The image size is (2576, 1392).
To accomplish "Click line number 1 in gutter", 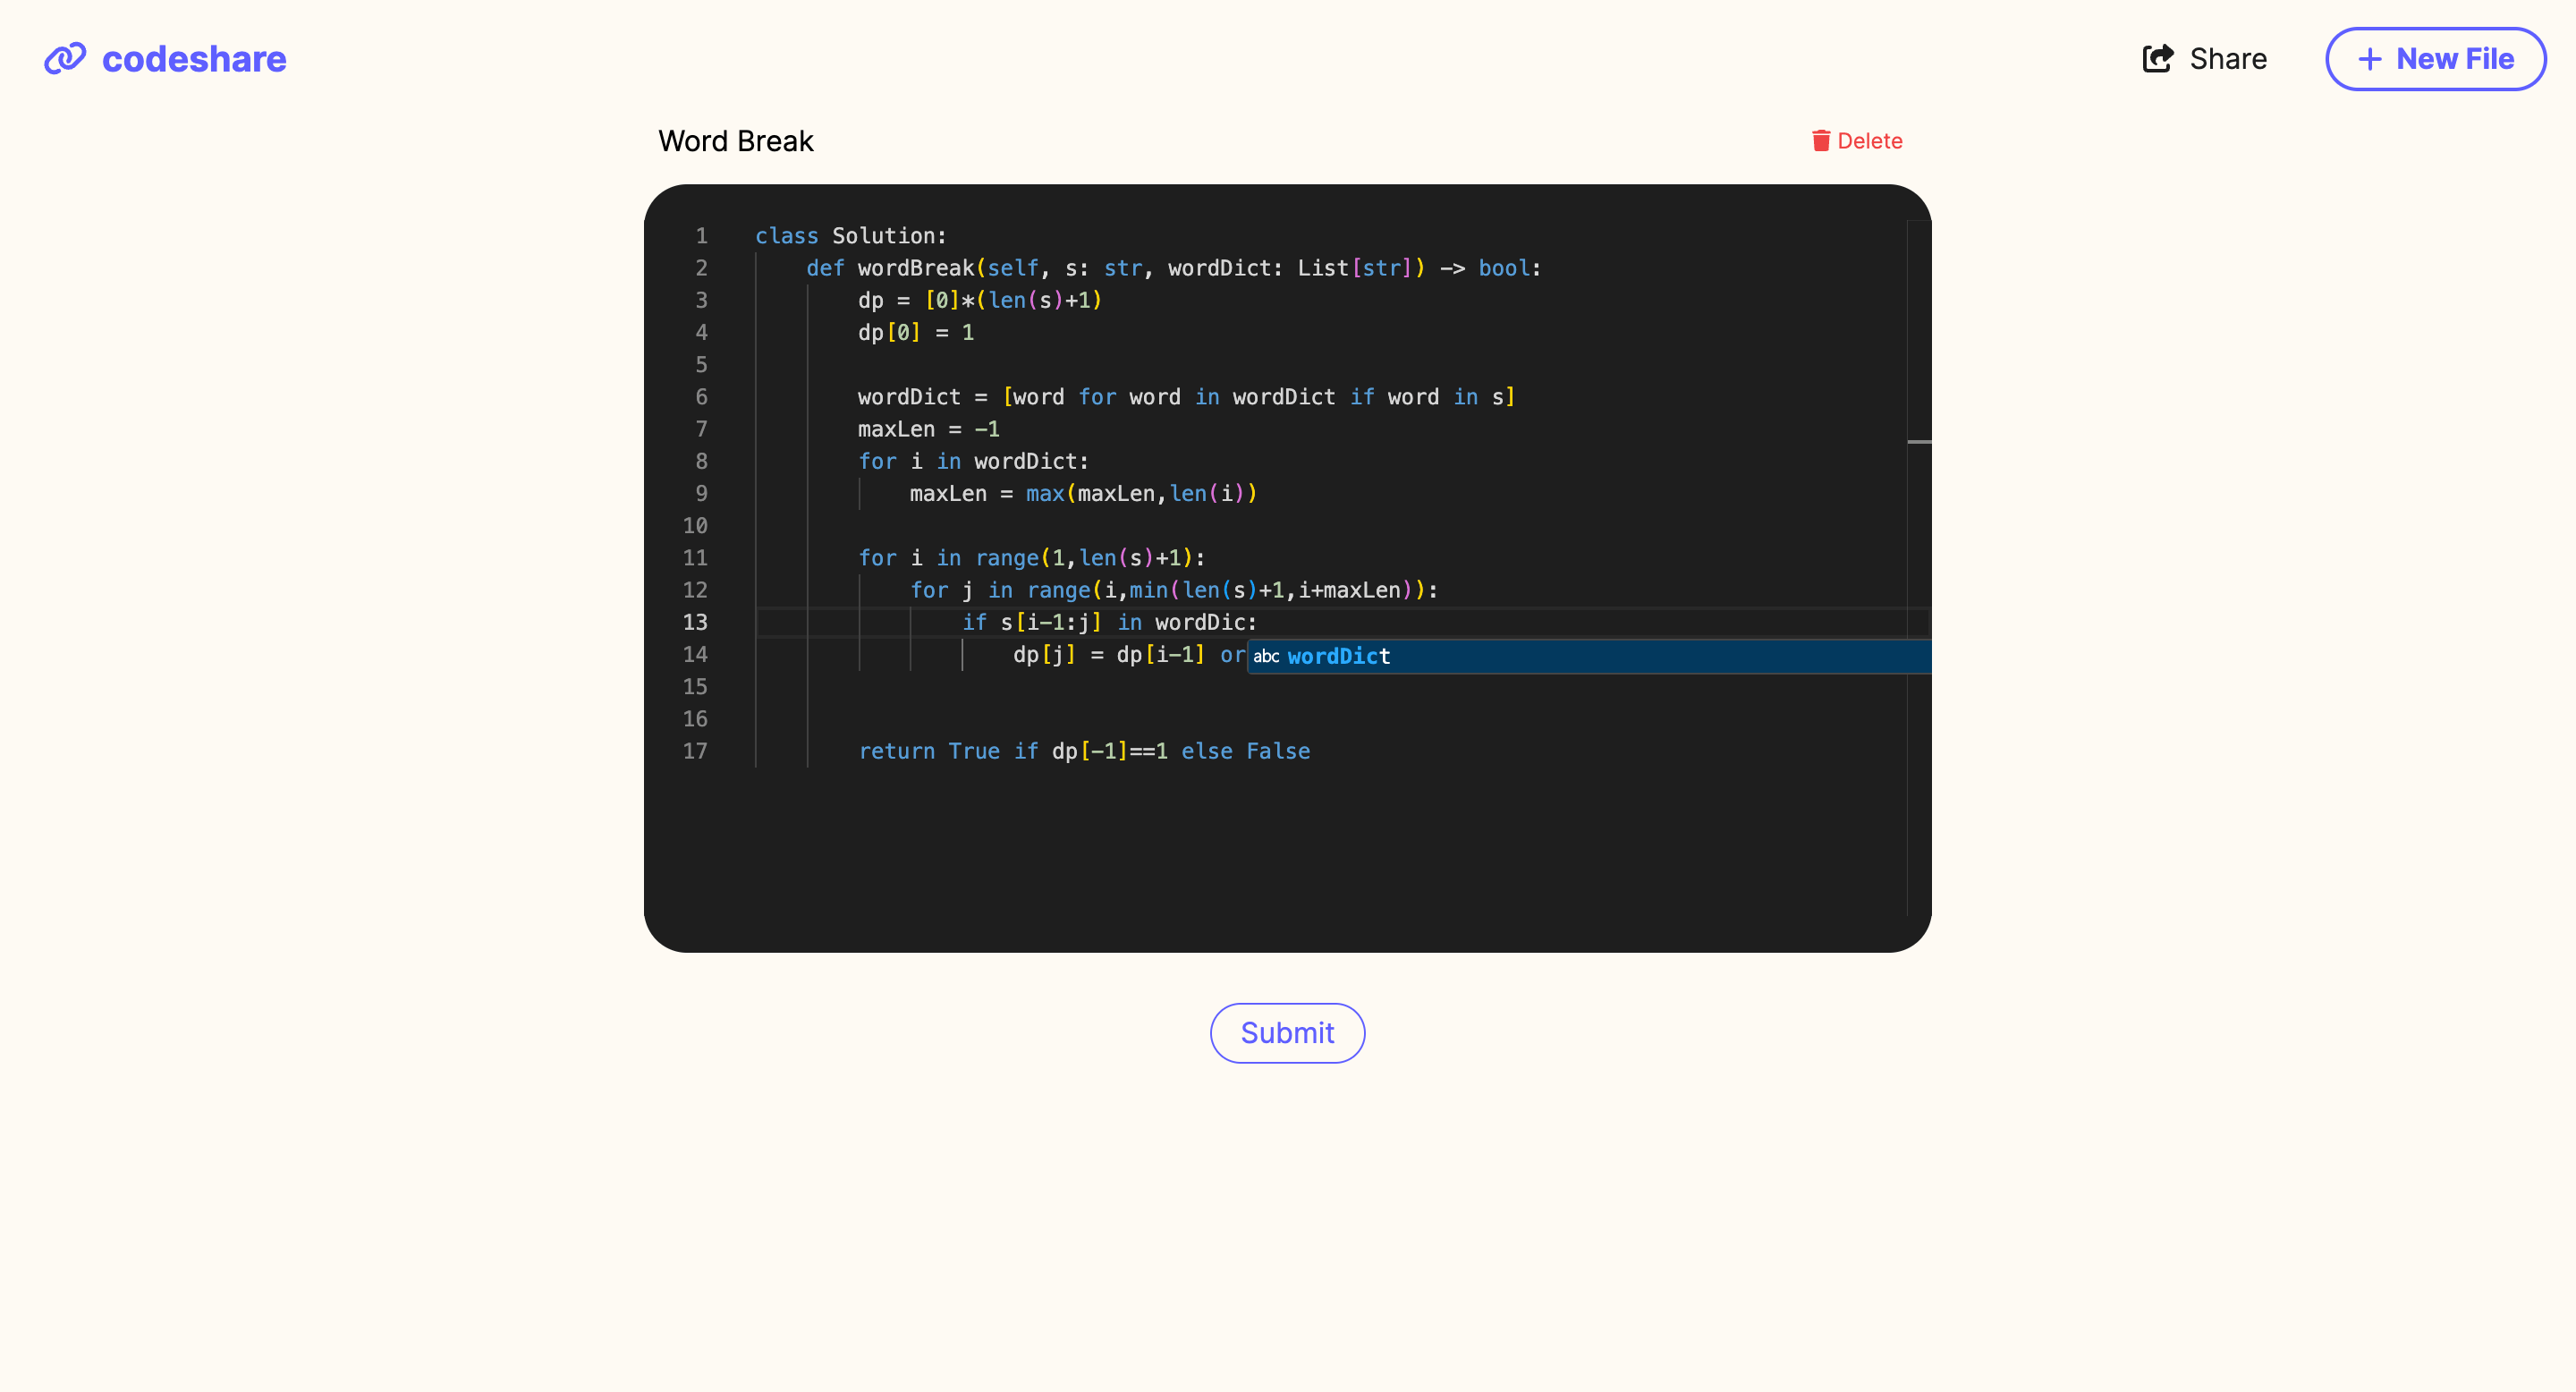I will coord(701,236).
